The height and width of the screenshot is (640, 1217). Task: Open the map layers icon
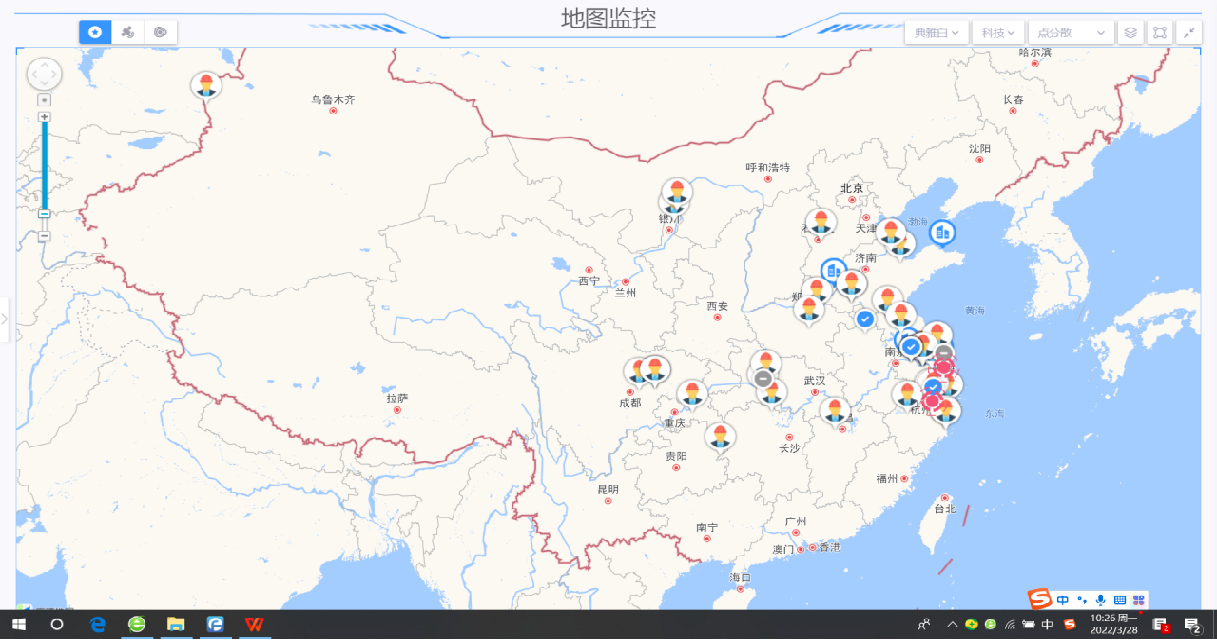point(1130,33)
